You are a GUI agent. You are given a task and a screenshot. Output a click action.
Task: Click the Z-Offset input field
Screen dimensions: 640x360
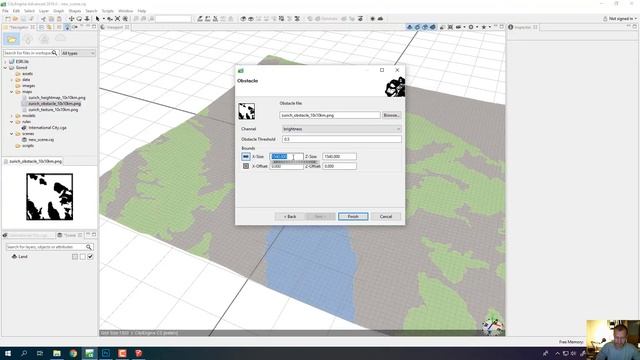(x=339, y=166)
